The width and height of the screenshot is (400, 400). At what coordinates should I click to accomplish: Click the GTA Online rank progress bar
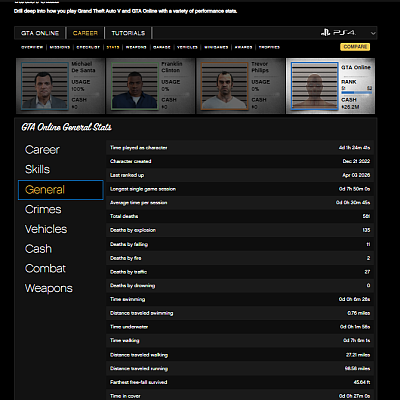tap(356, 92)
